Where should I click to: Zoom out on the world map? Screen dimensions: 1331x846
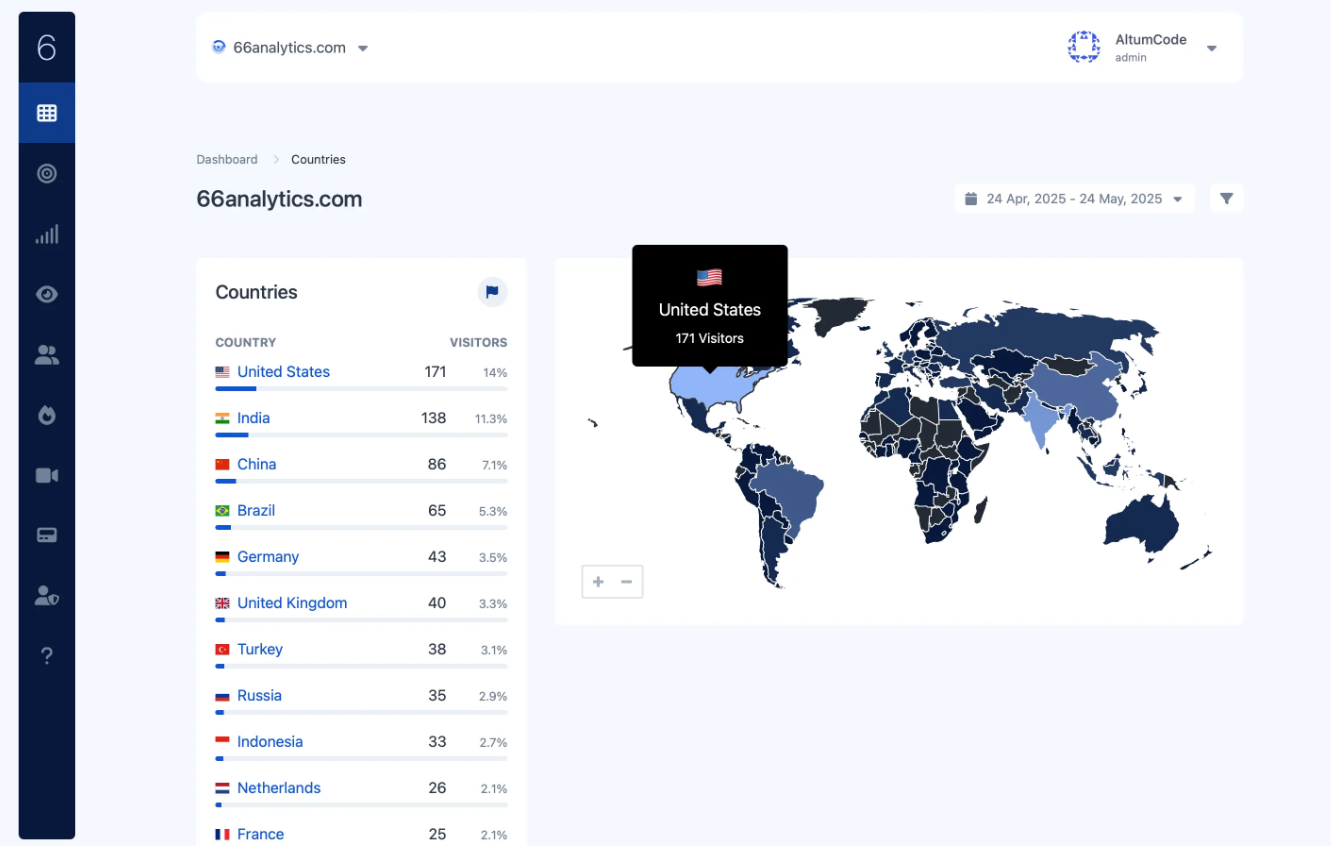[x=627, y=582]
